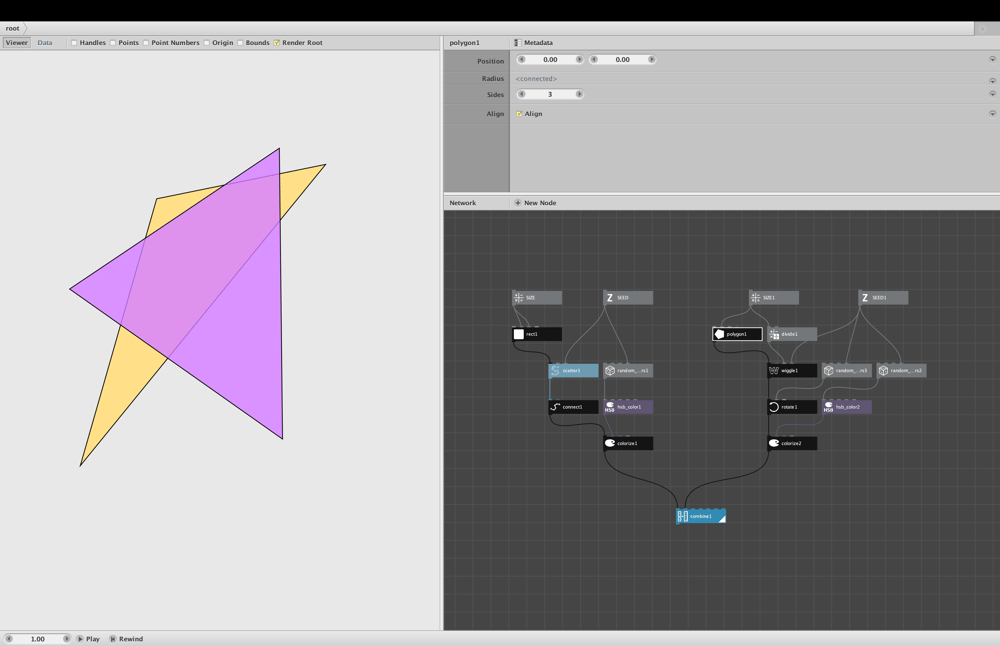Open the Metadata editor
The height and width of the screenshot is (646, 1000).
coord(534,43)
